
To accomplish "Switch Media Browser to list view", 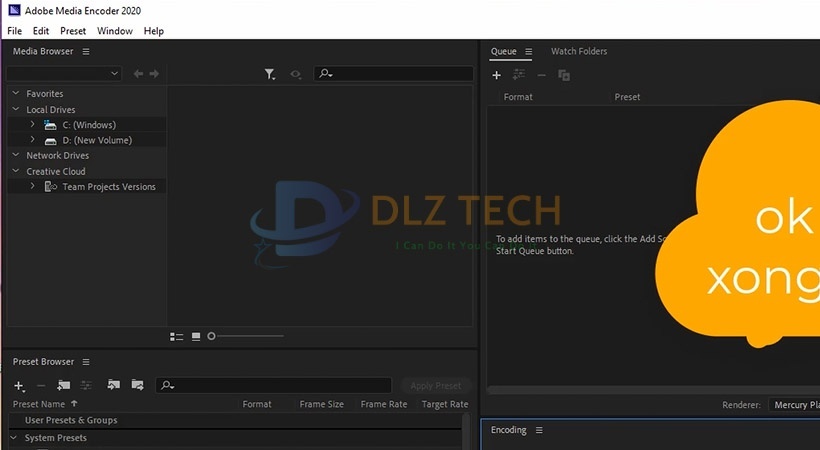I will pyautogui.click(x=177, y=336).
